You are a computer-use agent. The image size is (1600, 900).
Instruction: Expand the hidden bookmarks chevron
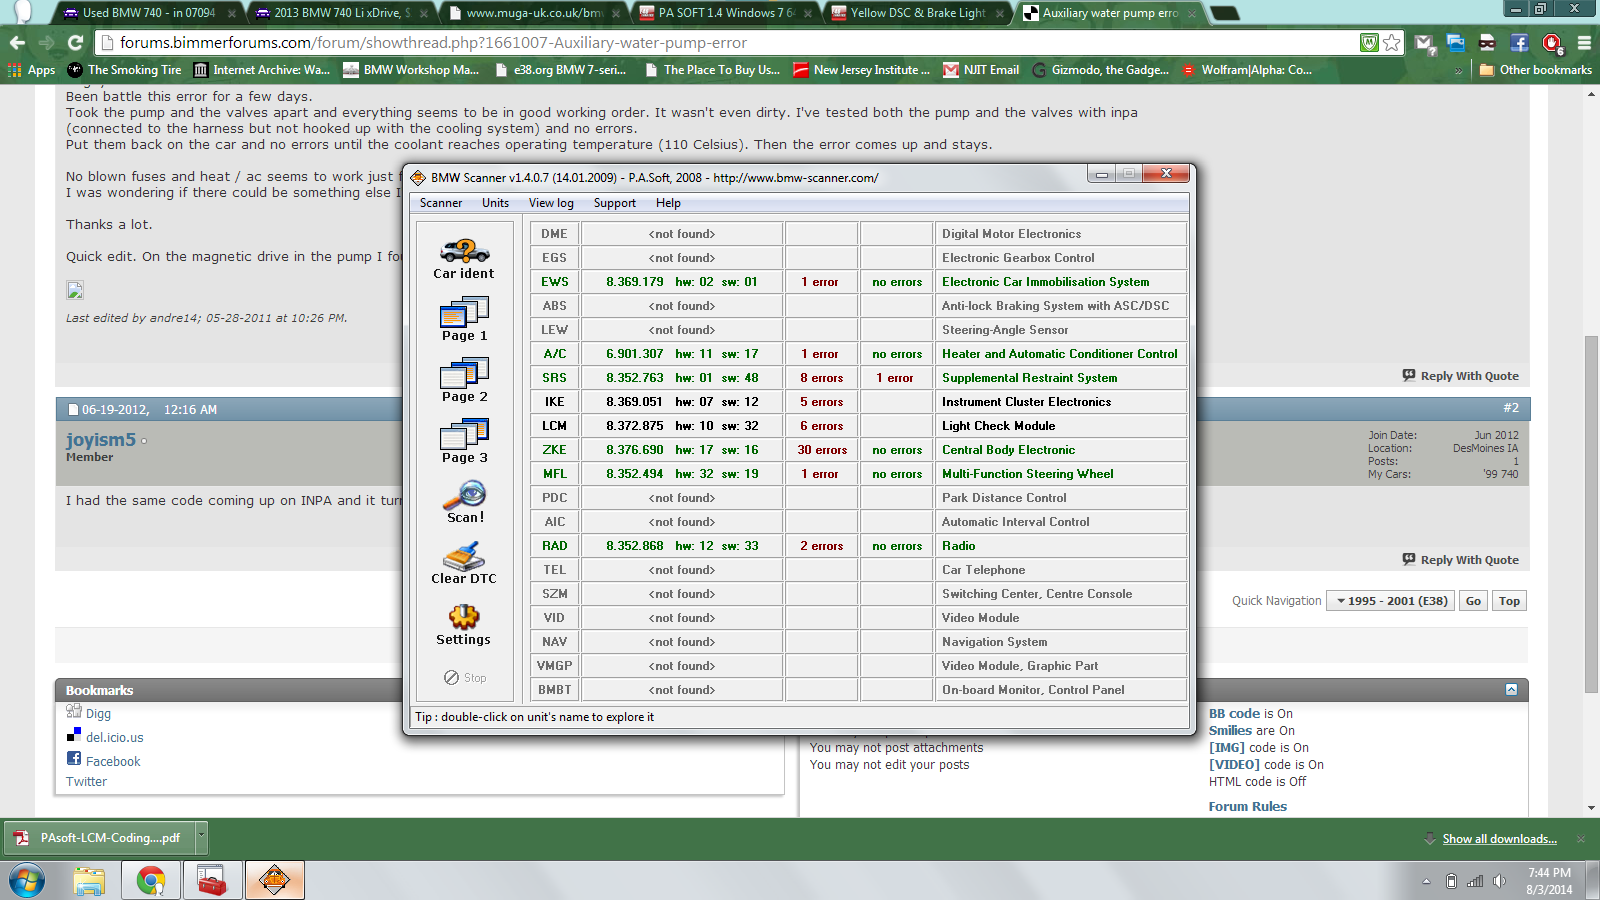click(1458, 71)
